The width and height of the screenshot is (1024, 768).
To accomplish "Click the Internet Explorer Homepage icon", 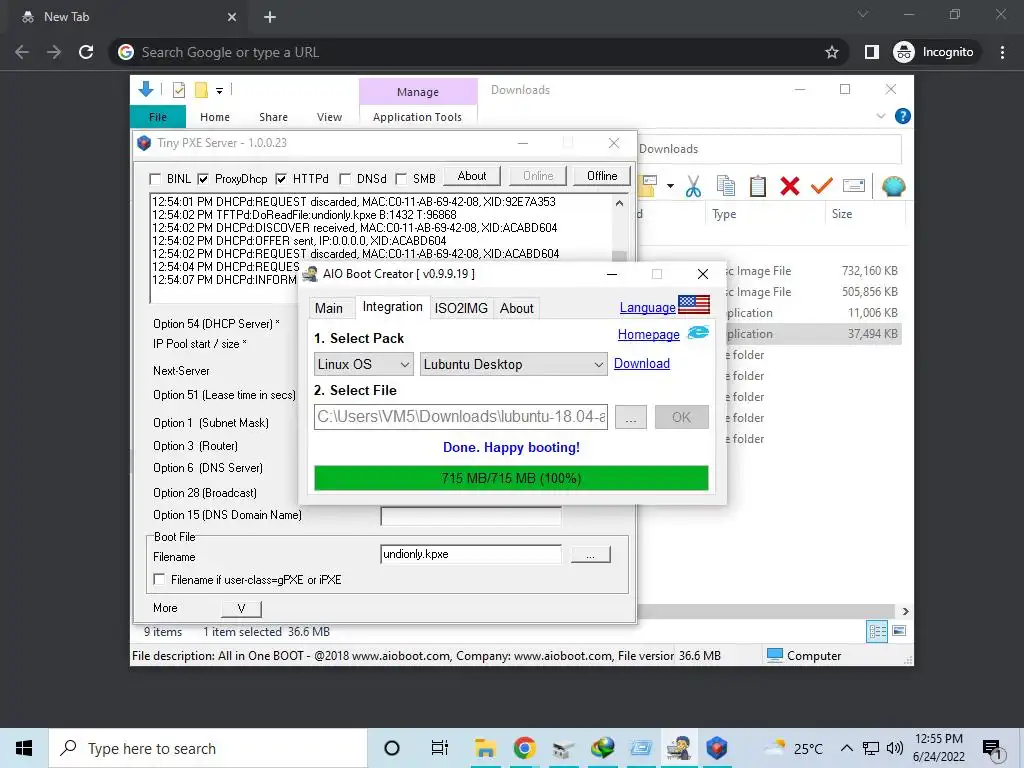I will 698,332.
